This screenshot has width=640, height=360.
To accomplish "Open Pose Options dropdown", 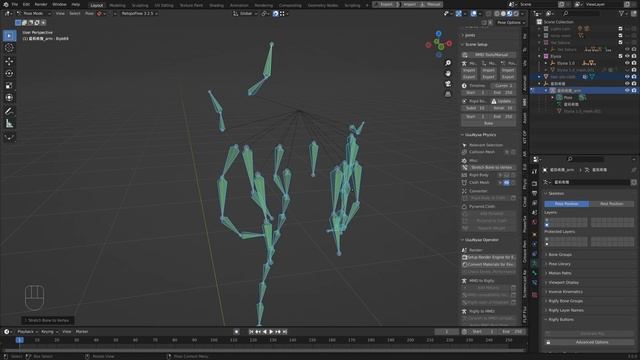I will point(511,23).
